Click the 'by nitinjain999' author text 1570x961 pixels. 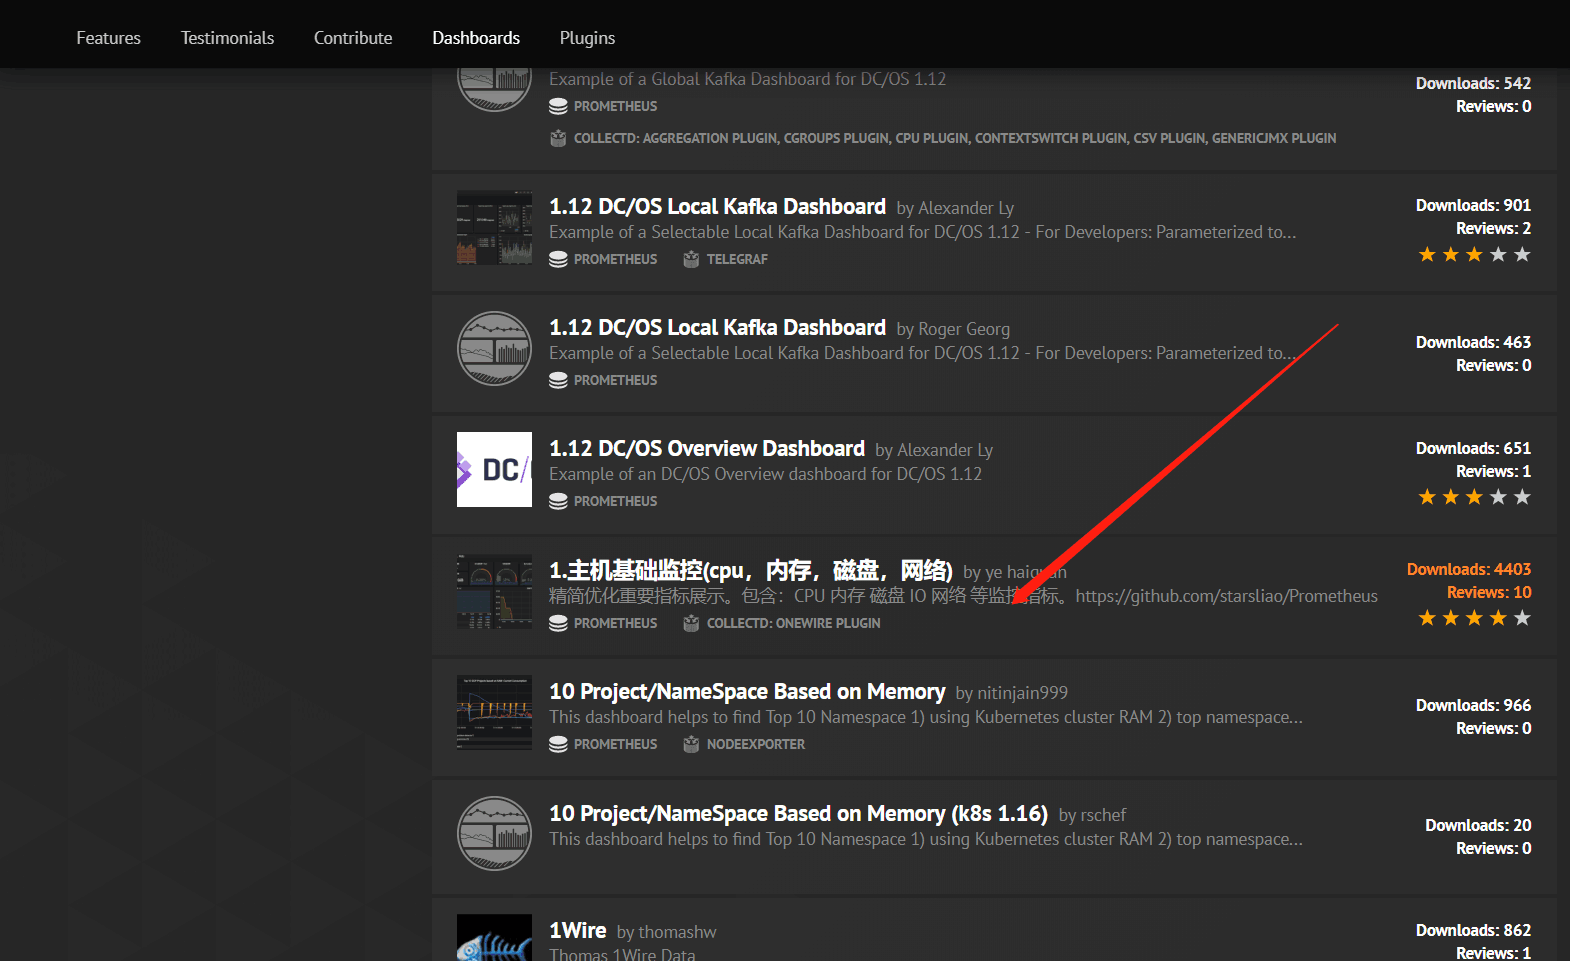[1011, 693]
